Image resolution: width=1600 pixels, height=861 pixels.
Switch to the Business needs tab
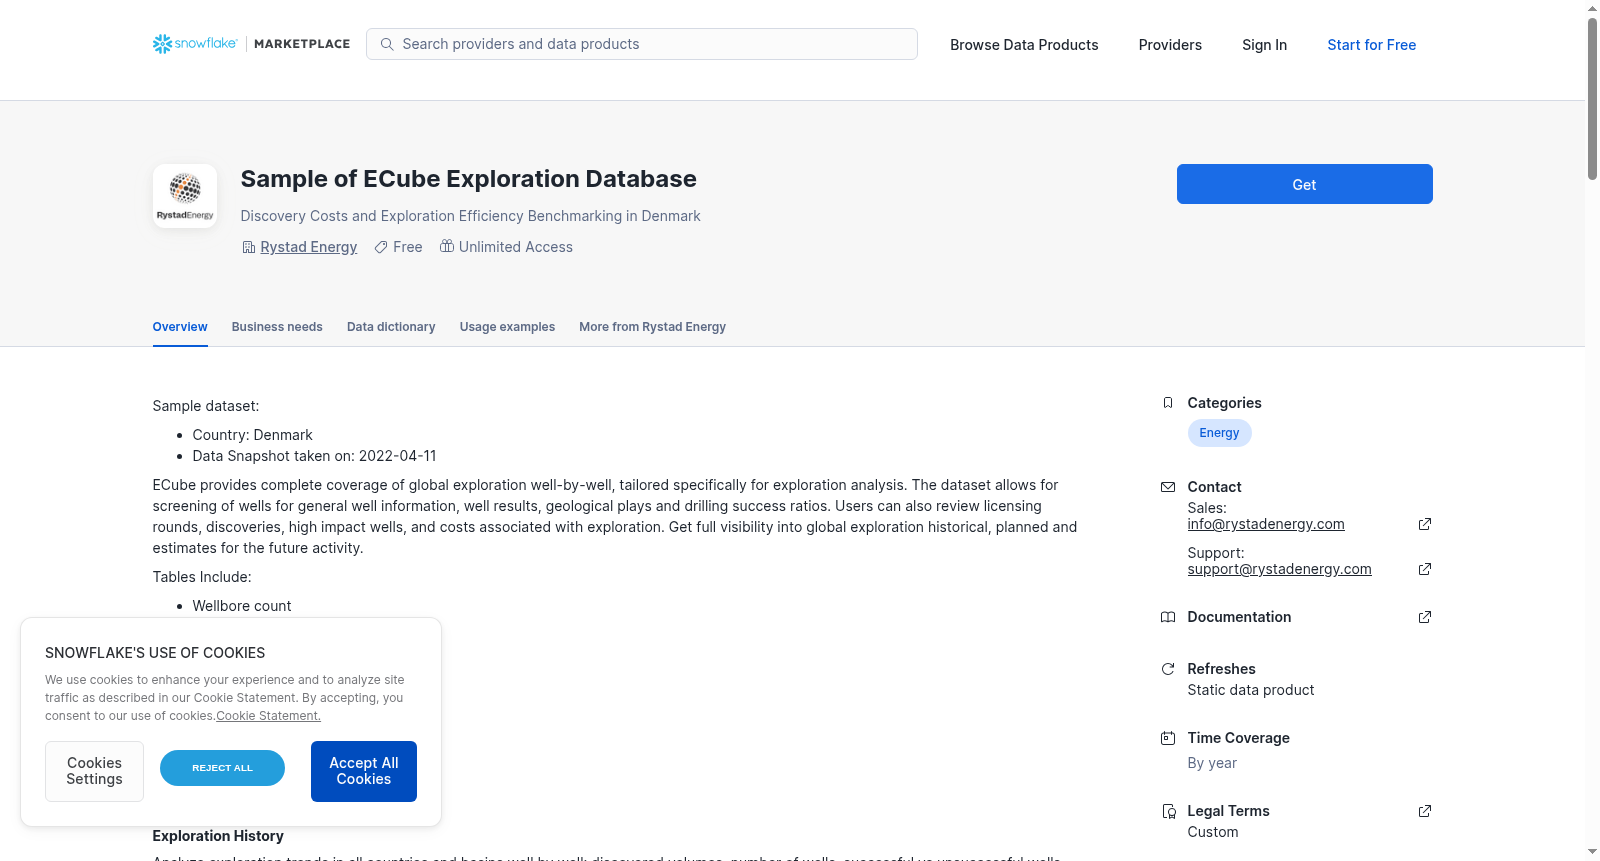(277, 327)
